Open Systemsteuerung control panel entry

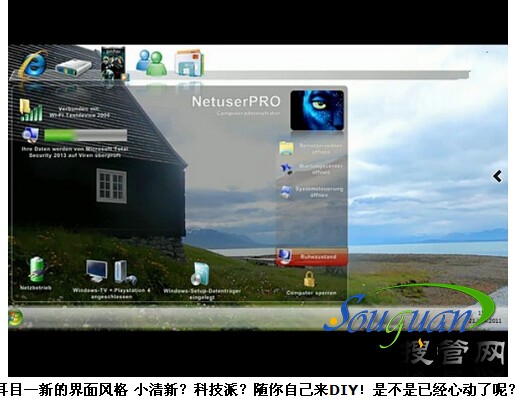click(x=311, y=192)
